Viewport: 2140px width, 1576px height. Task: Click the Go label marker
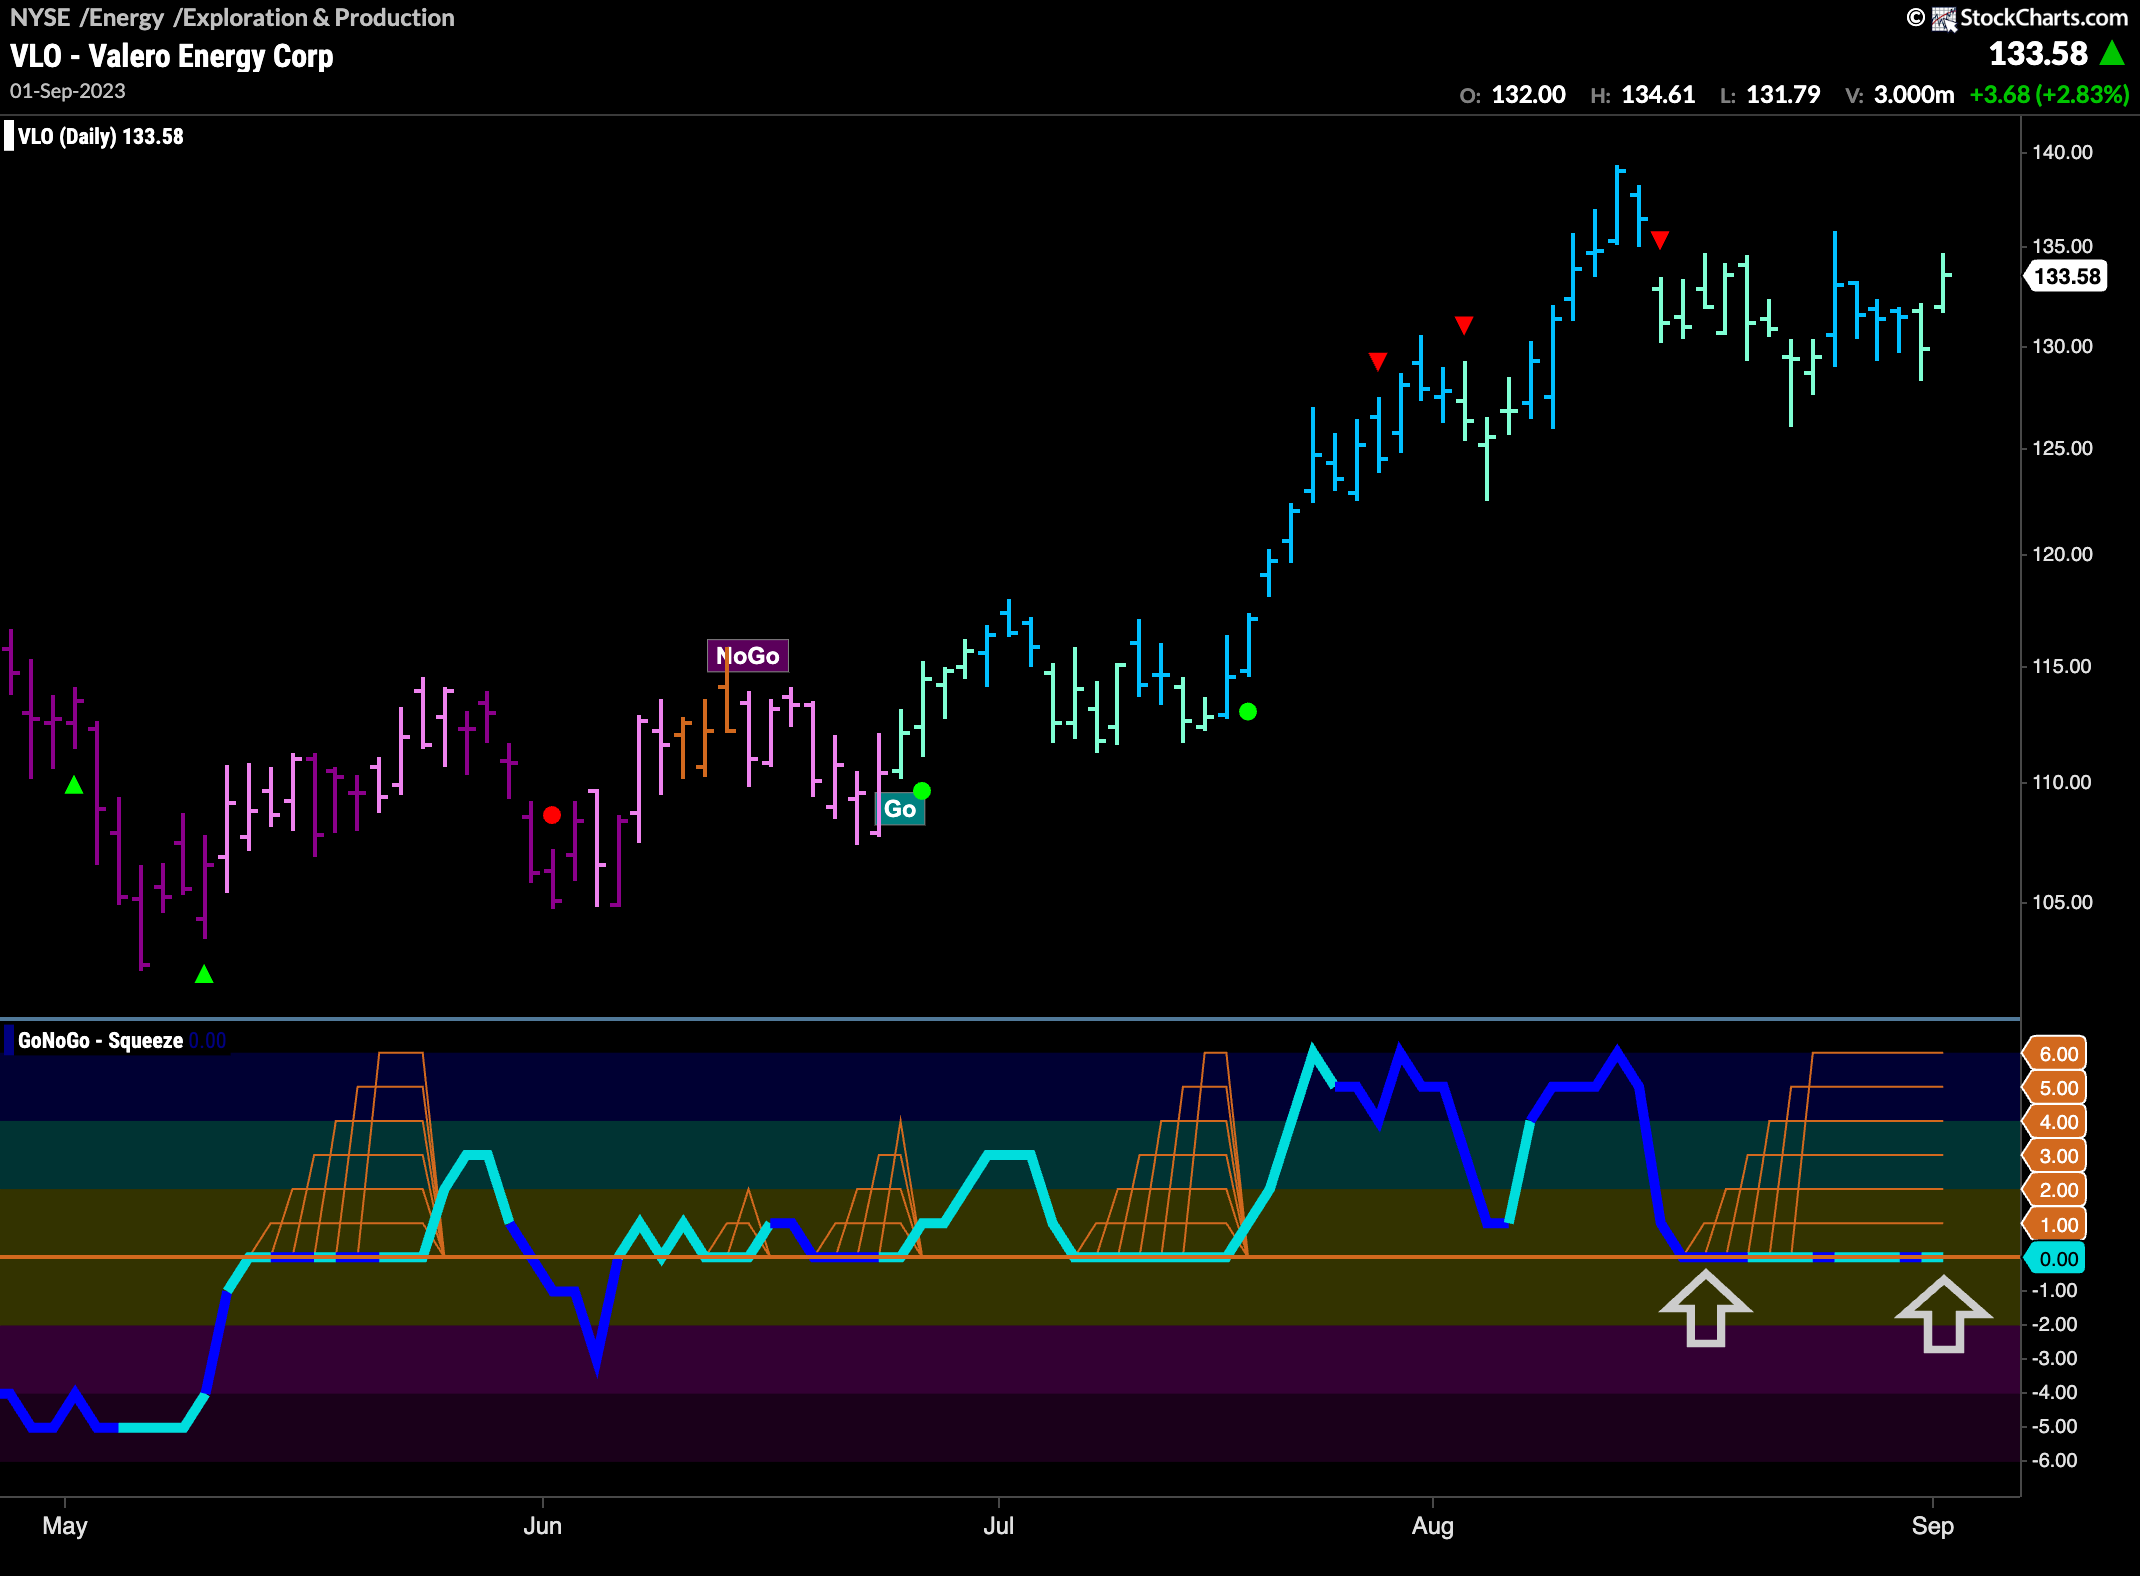pos(900,809)
